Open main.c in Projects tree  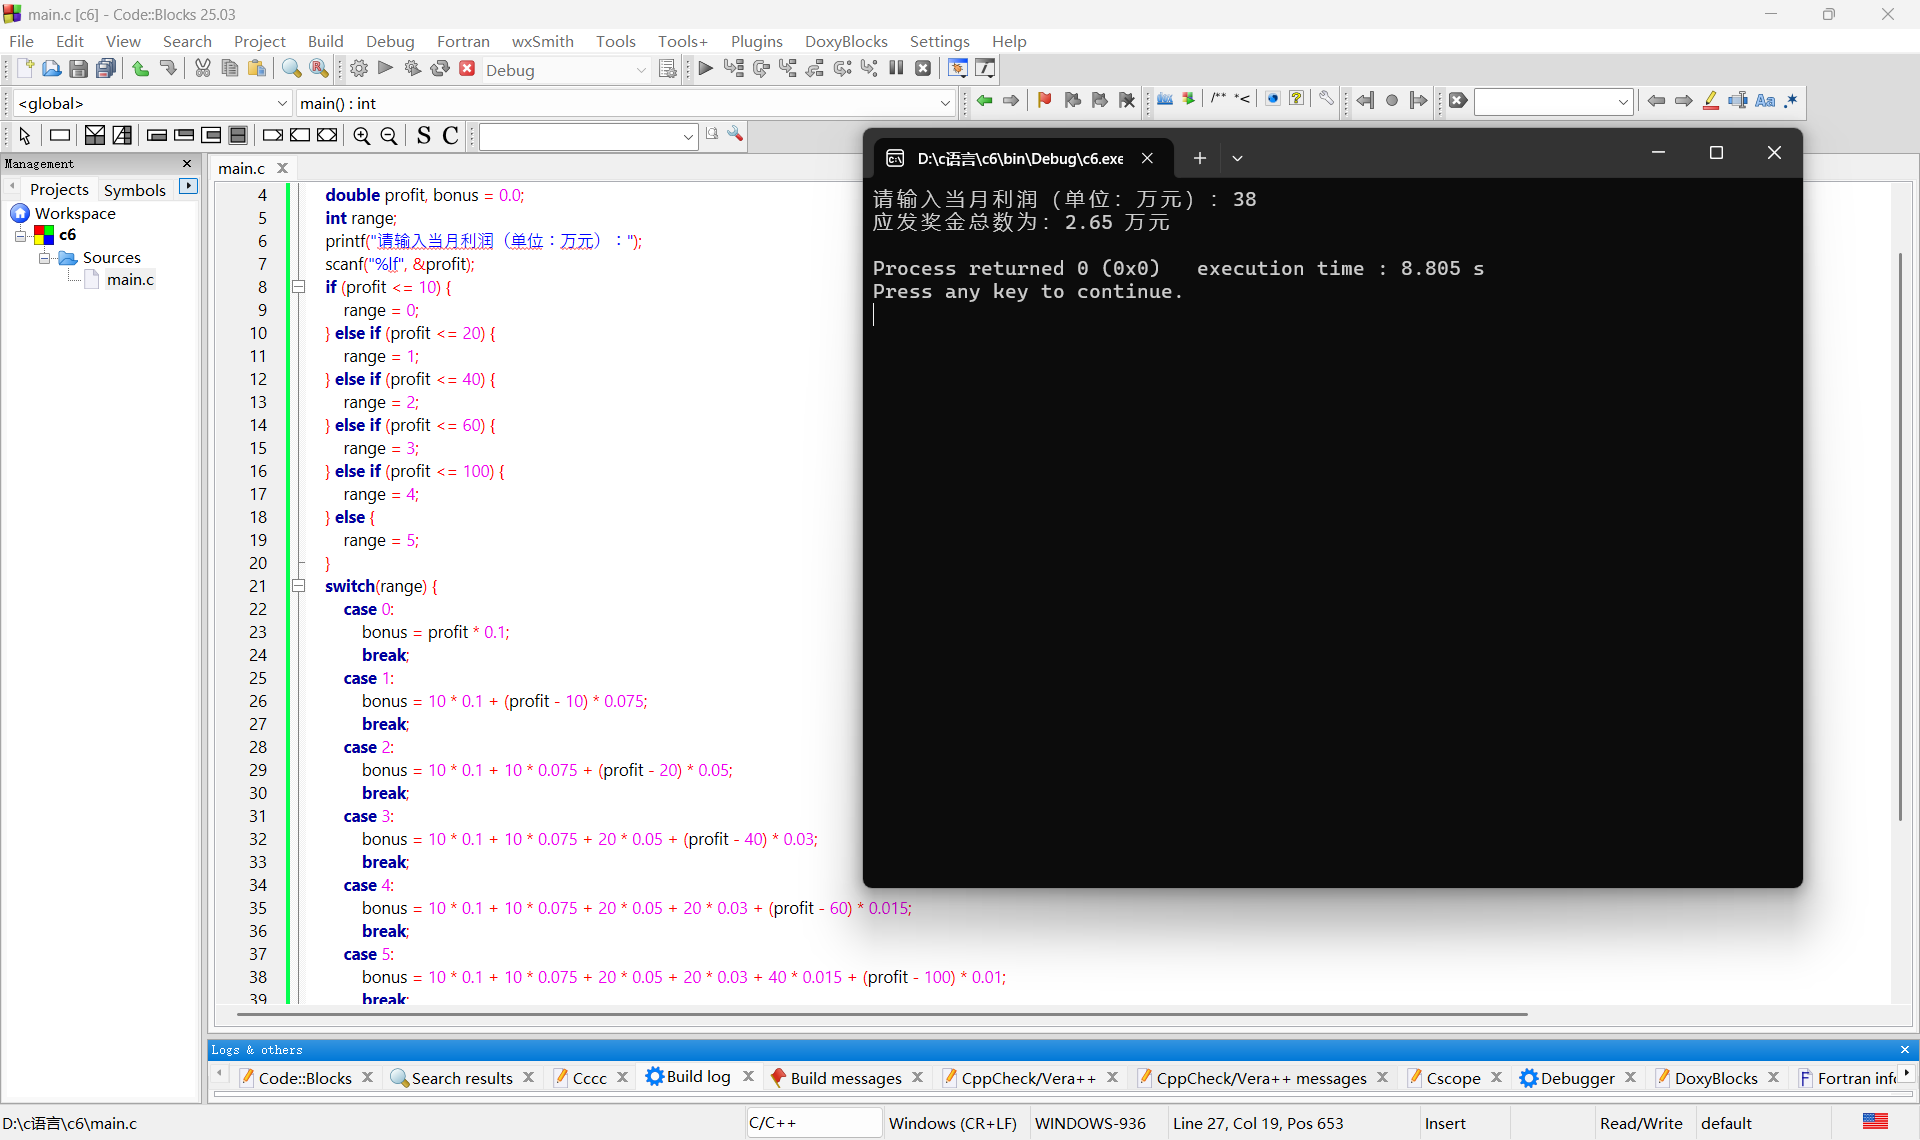[130, 280]
